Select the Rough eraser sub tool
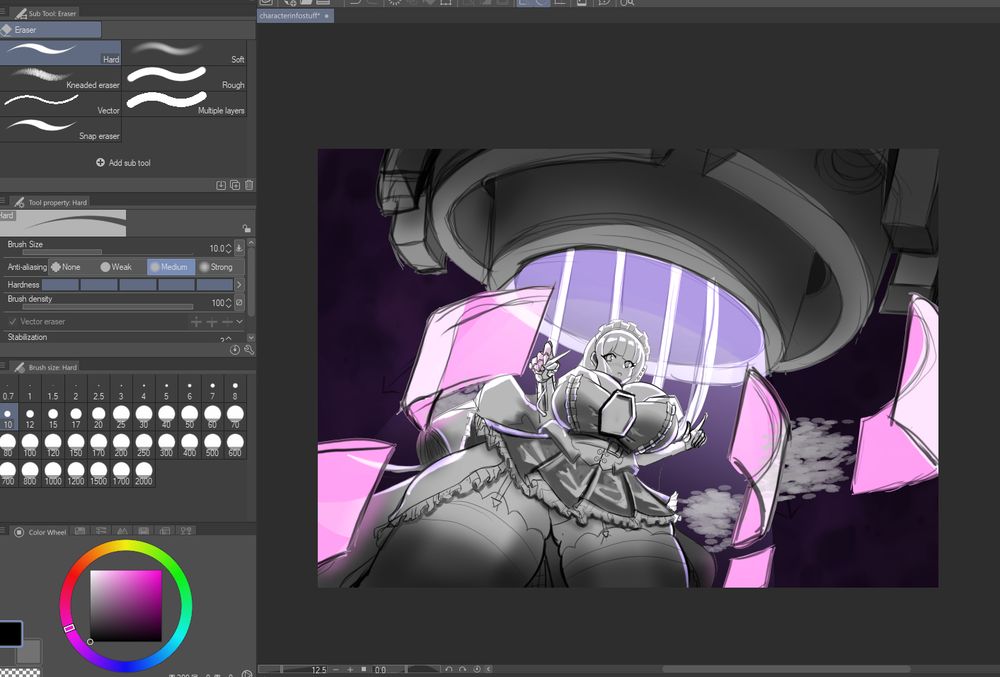The image size is (1000, 677). coord(184,78)
